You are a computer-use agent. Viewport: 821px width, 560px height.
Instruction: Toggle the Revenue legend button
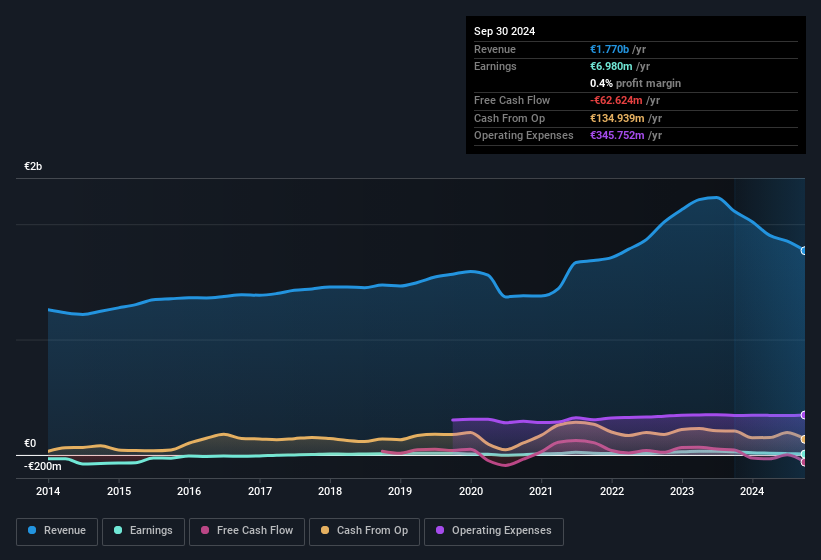pos(57,531)
